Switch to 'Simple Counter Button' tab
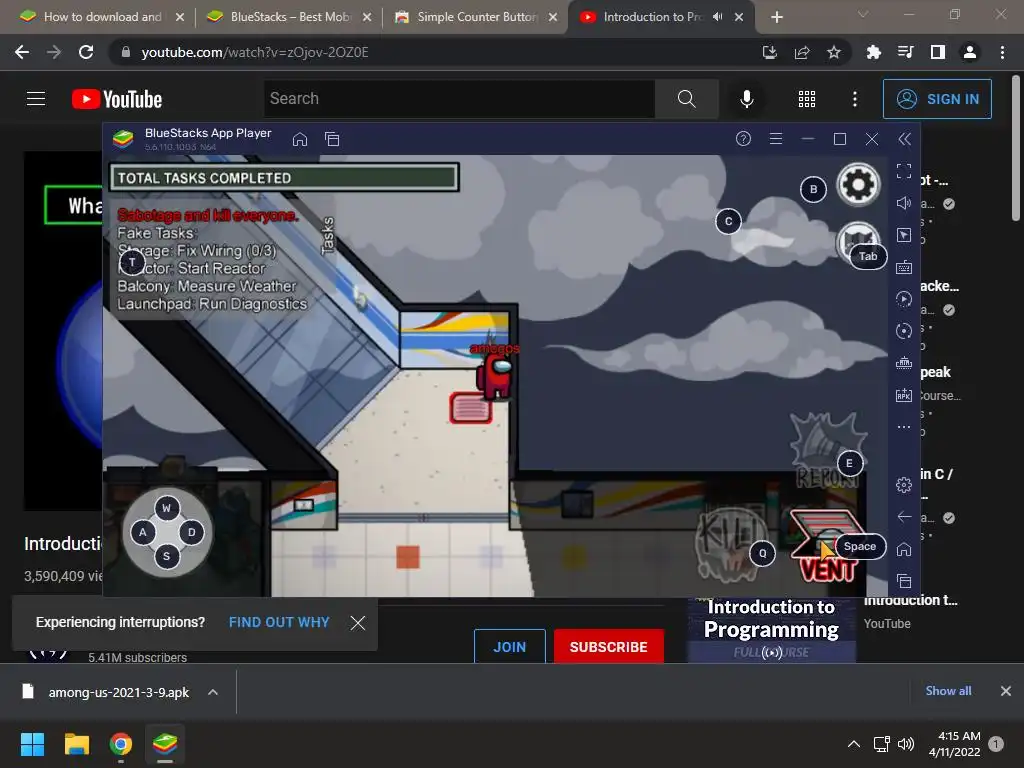 pyautogui.click(x=476, y=17)
